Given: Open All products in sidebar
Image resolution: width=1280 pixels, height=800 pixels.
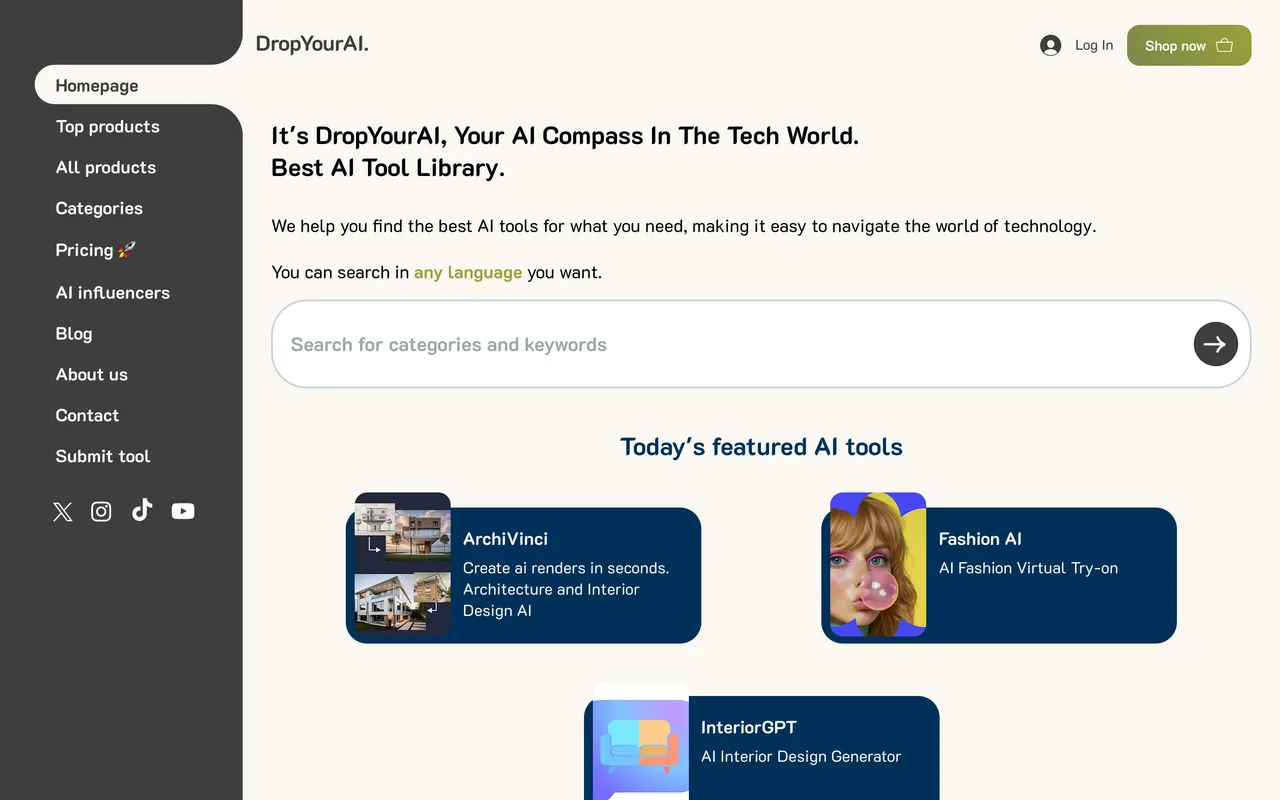Looking at the screenshot, I should coord(106,168).
